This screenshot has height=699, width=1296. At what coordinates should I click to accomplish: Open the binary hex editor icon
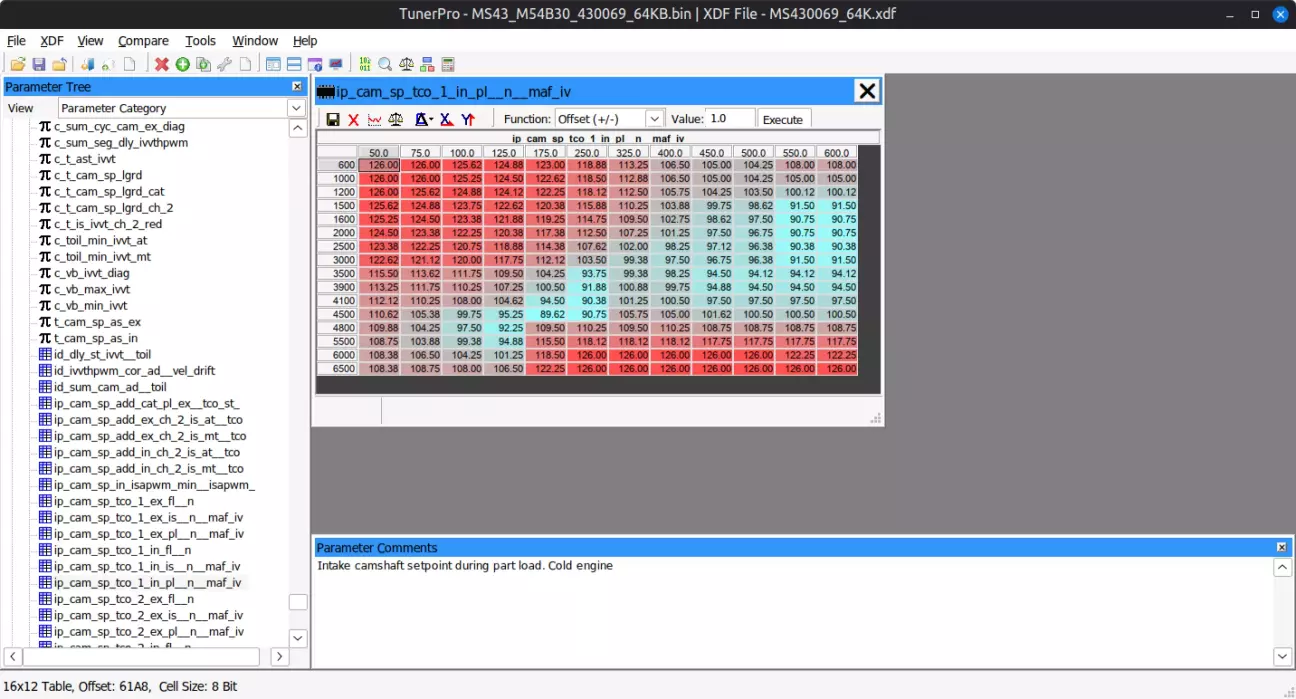click(x=365, y=65)
